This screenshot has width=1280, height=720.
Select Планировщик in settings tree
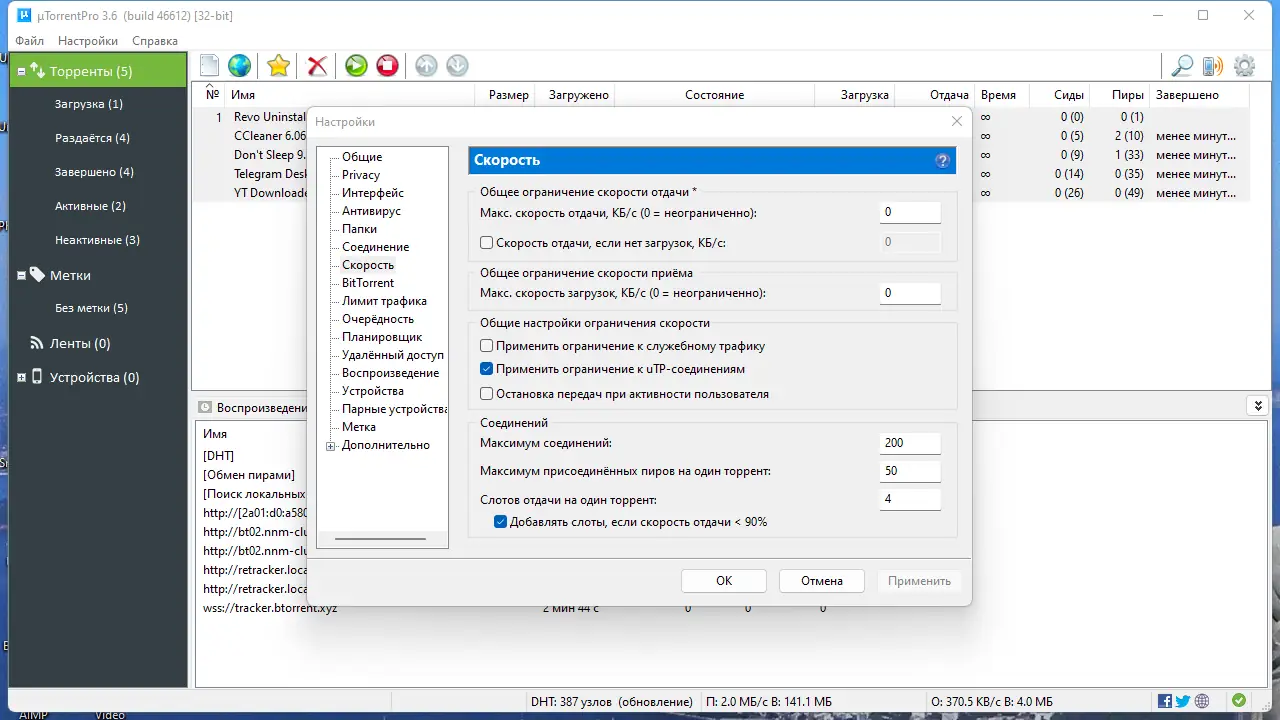[x=382, y=337]
